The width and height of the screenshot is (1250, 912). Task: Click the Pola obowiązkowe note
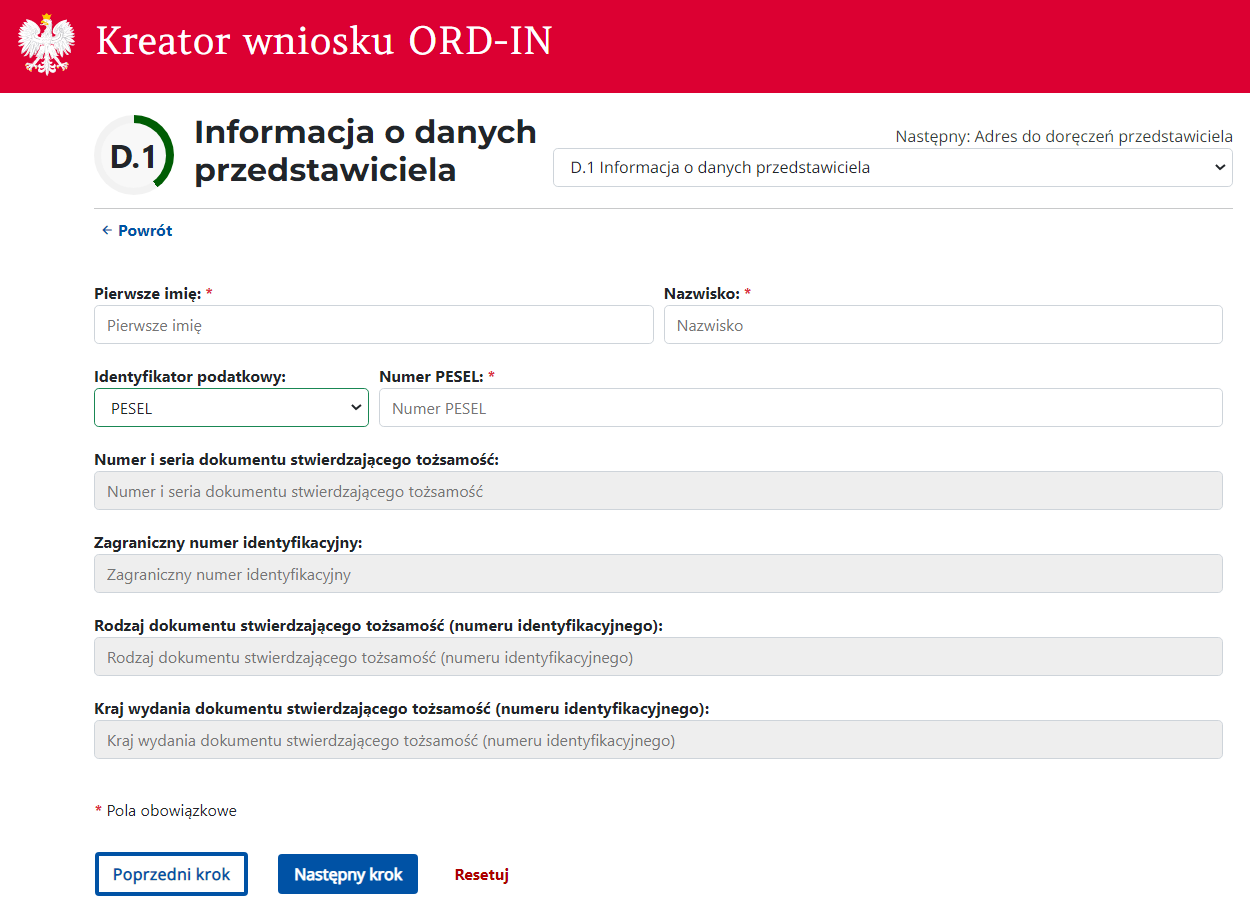point(171,811)
